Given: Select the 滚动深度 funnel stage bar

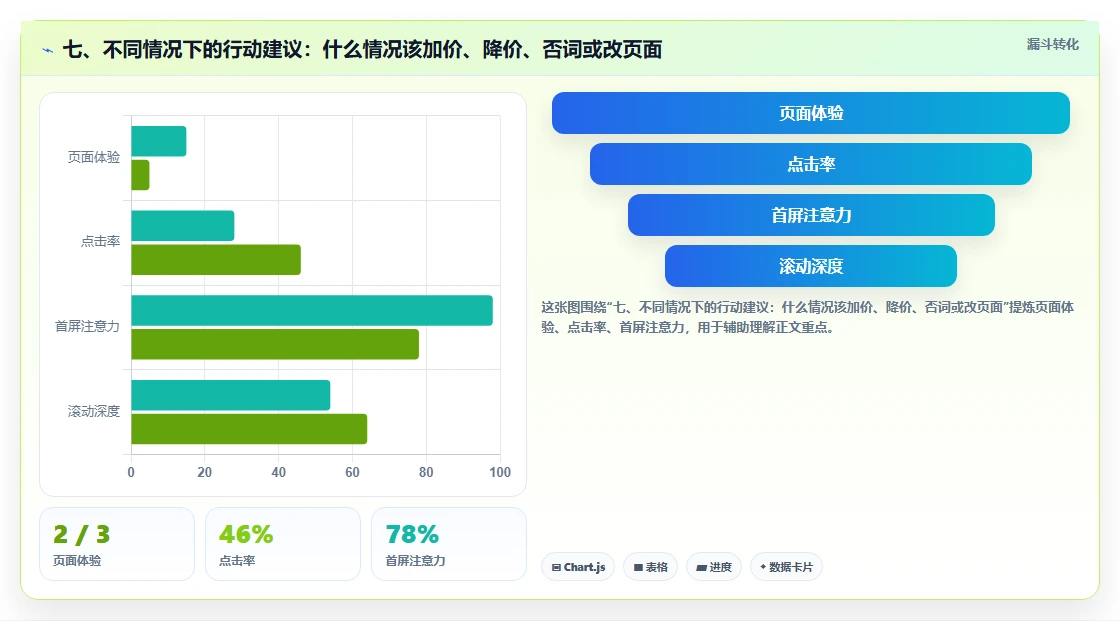Looking at the screenshot, I should 811,266.
